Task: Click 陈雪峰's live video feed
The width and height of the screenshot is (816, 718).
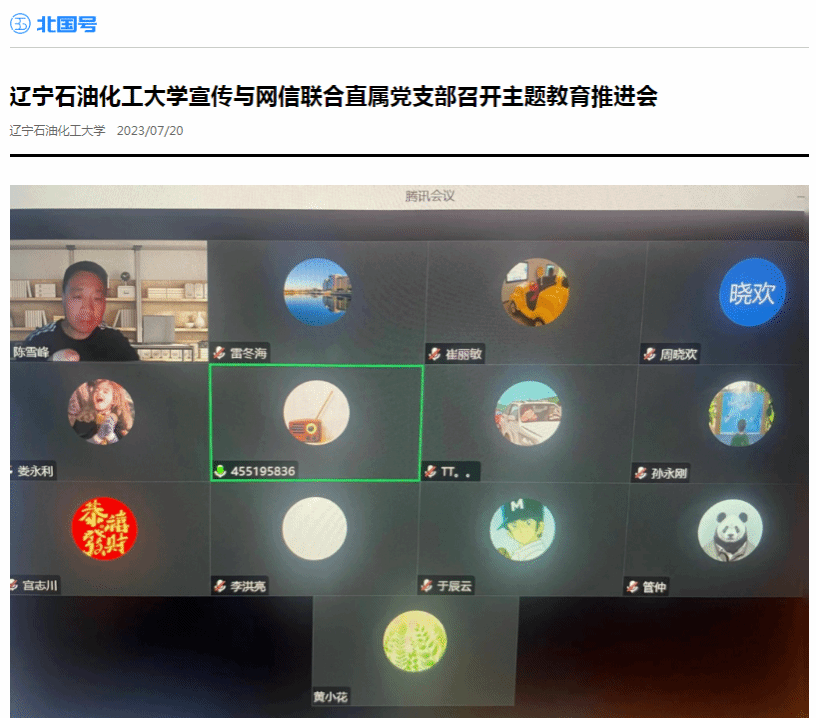Action: (108, 298)
